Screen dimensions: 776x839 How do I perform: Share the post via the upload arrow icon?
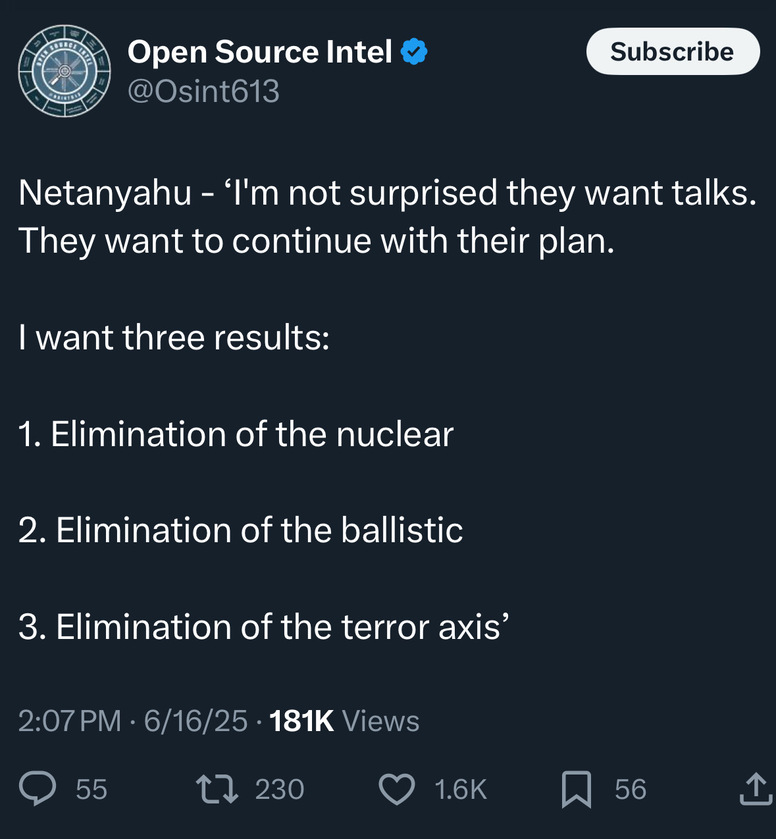click(756, 789)
